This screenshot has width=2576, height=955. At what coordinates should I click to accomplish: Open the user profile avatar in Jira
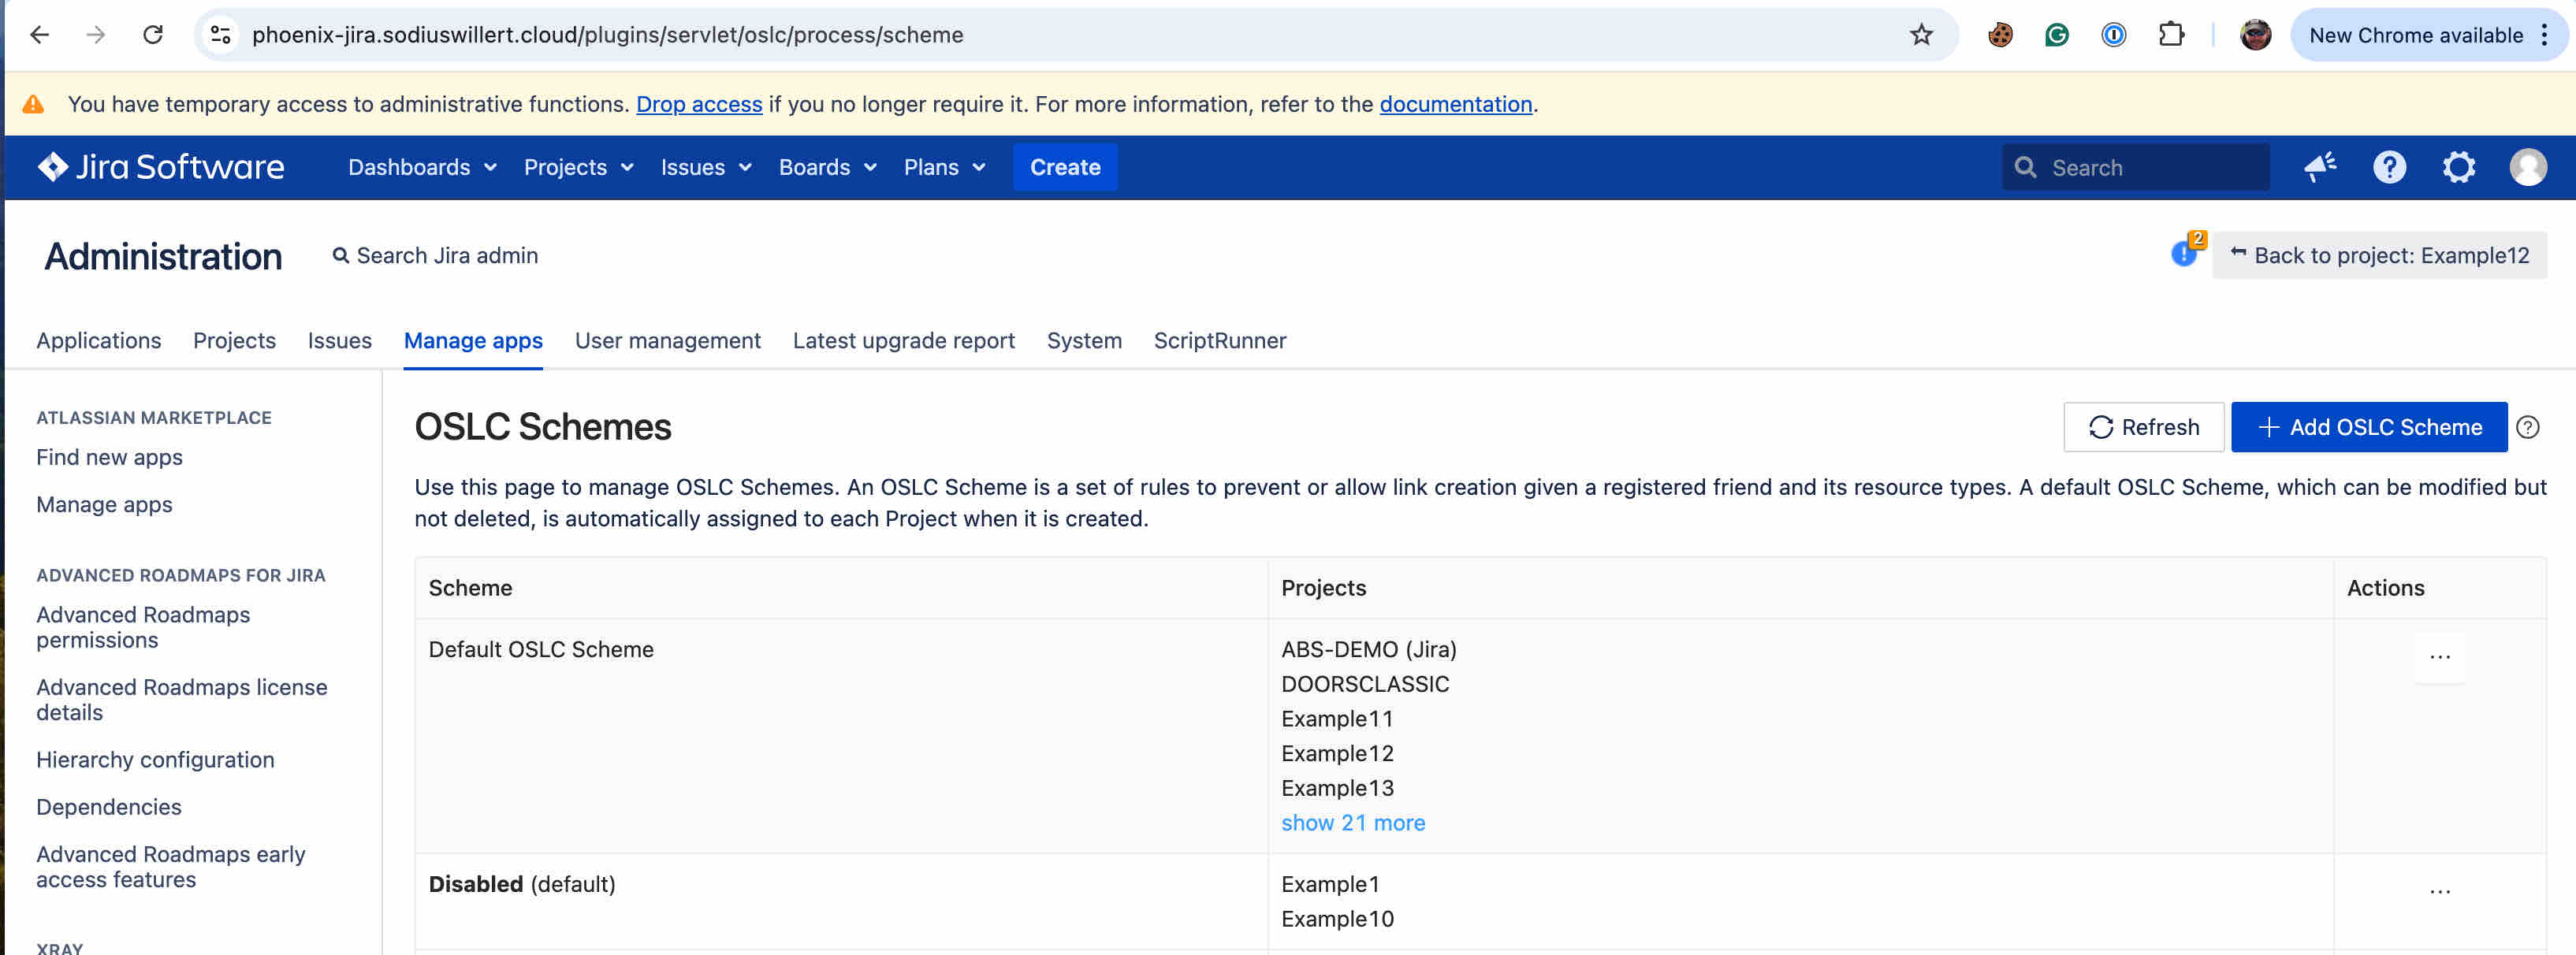coord(2528,167)
